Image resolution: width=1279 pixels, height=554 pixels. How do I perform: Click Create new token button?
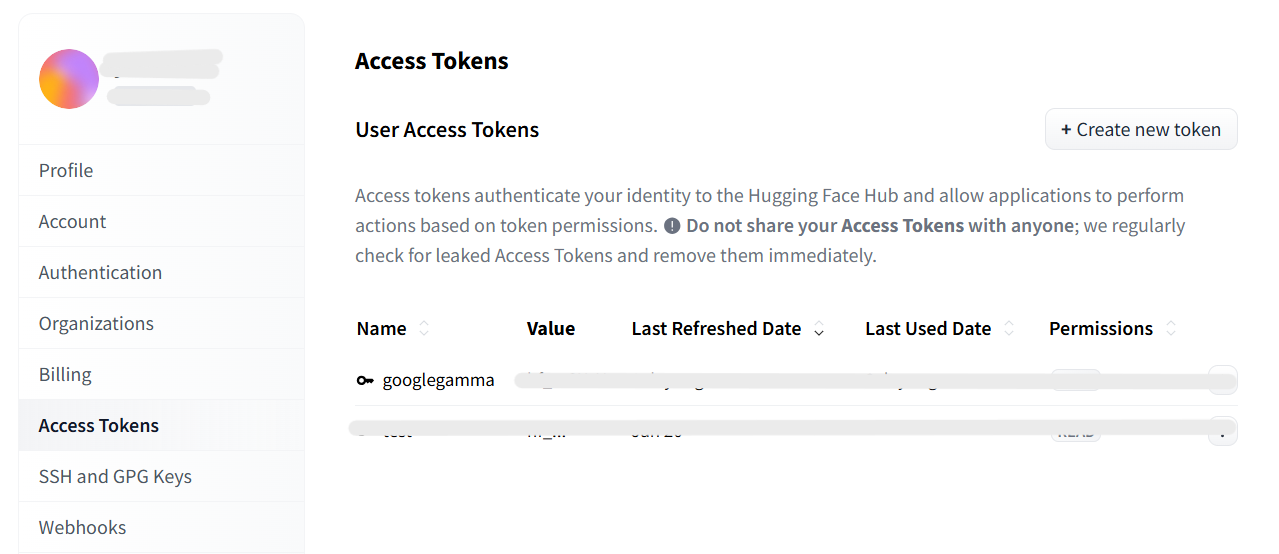click(x=1141, y=130)
